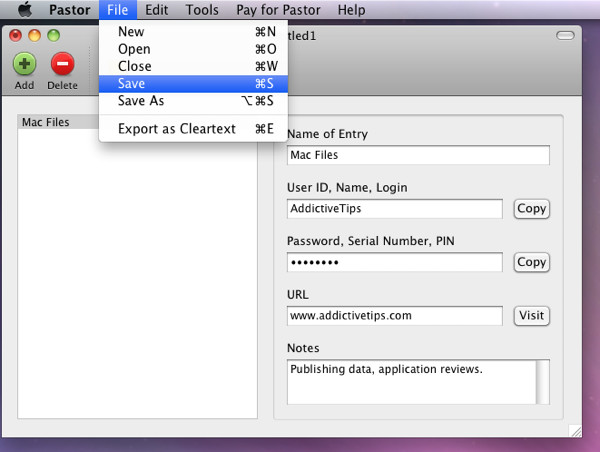This screenshot has width=600, height=452.
Task: Select Save in the File menu
Action: tap(193, 83)
